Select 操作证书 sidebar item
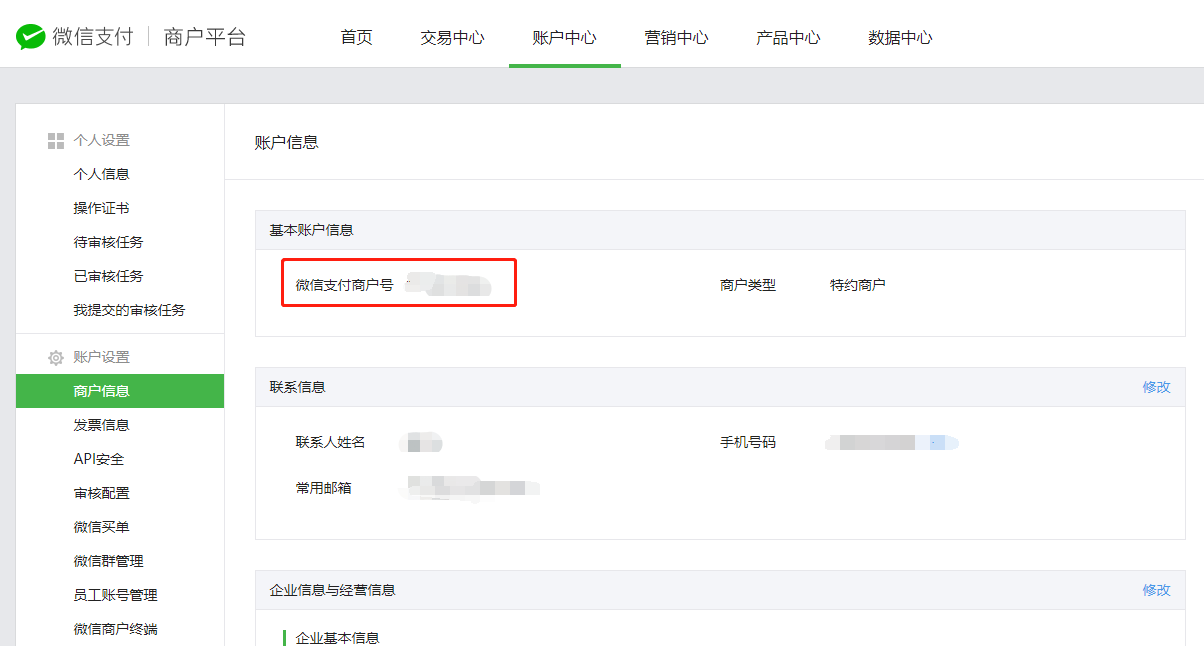 point(101,208)
